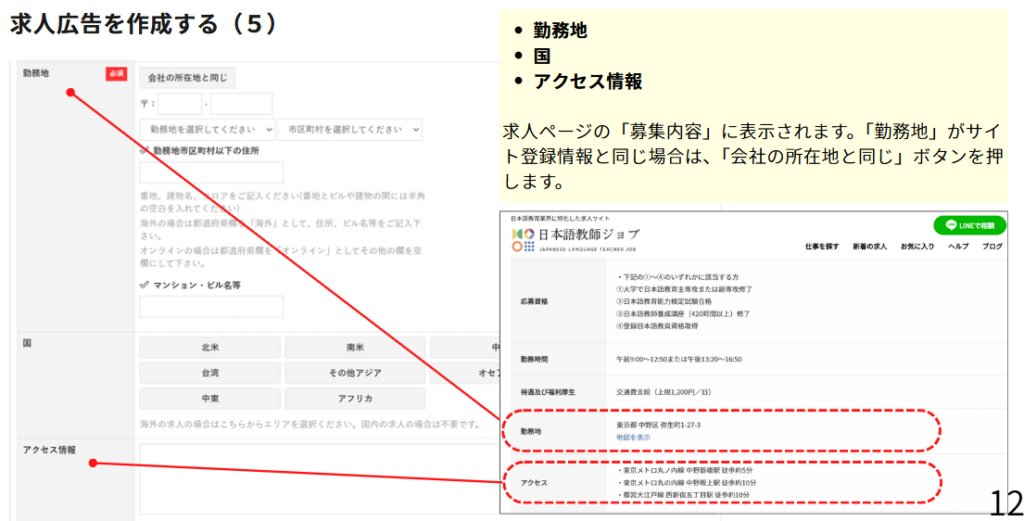Select the その他アジア region button
Image resolution: width=1024 pixels, height=521 pixels.
(x=354, y=373)
